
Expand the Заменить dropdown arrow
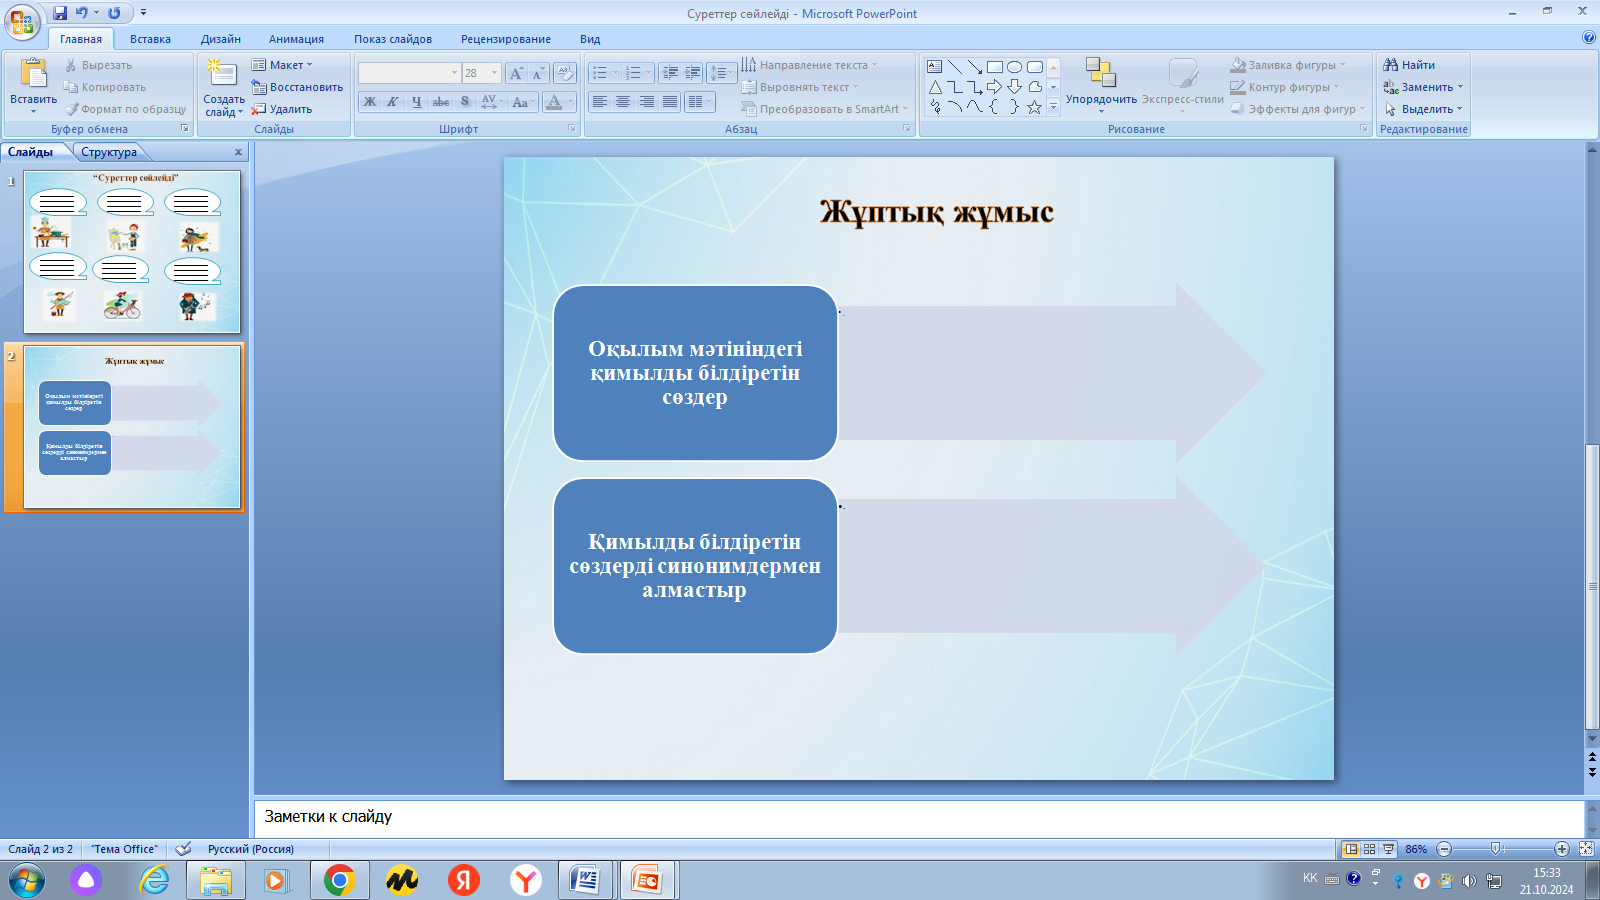[1460, 87]
